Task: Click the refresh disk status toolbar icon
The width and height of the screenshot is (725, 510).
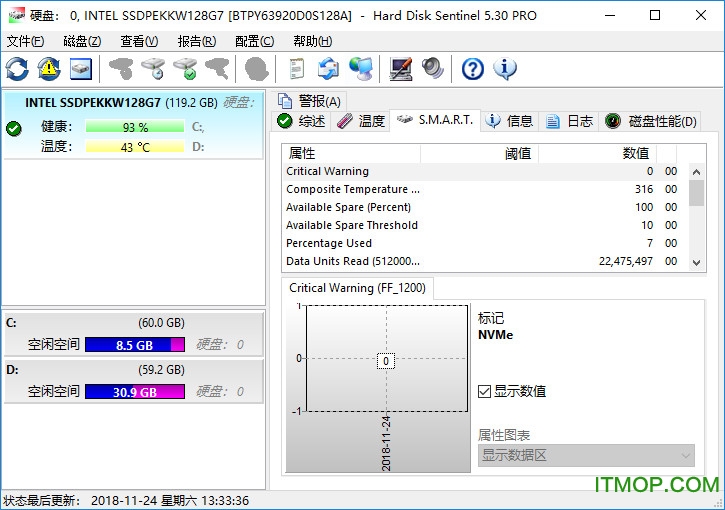Action: click(x=17, y=69)
